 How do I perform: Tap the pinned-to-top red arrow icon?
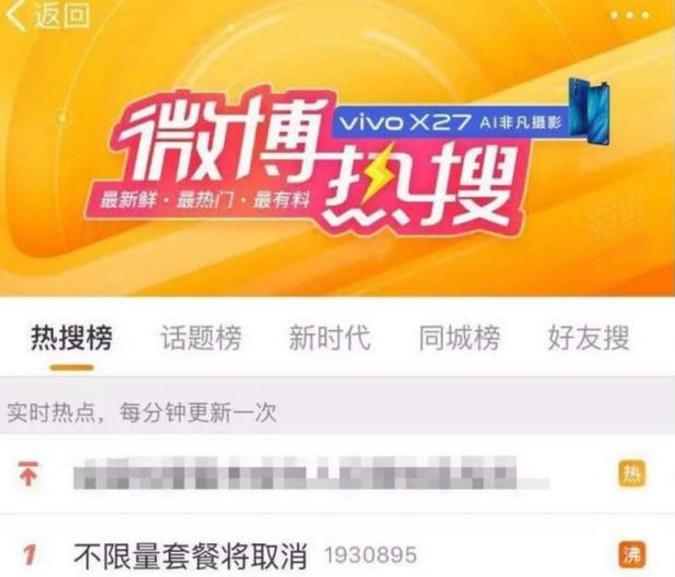[x=28, y=473]
